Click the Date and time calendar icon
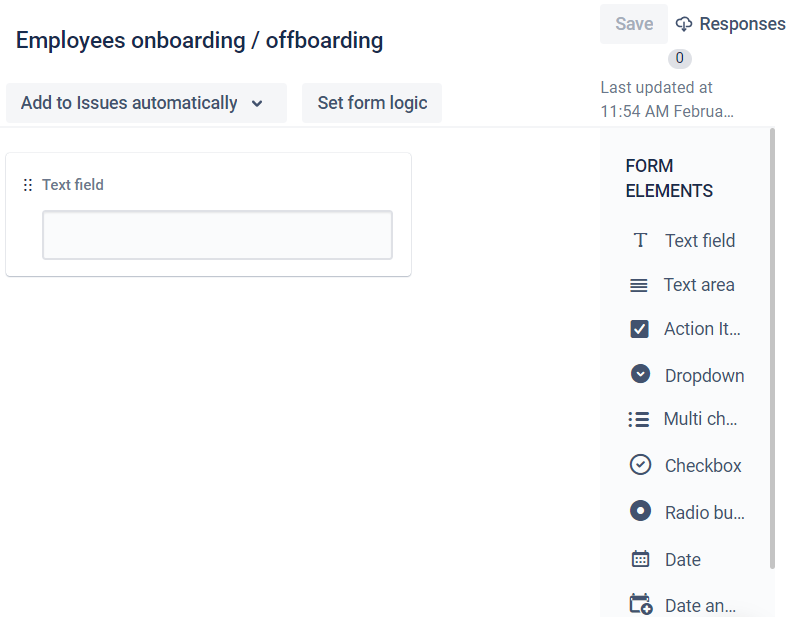This screenshot has width=791, height=617. click(640, 604)
